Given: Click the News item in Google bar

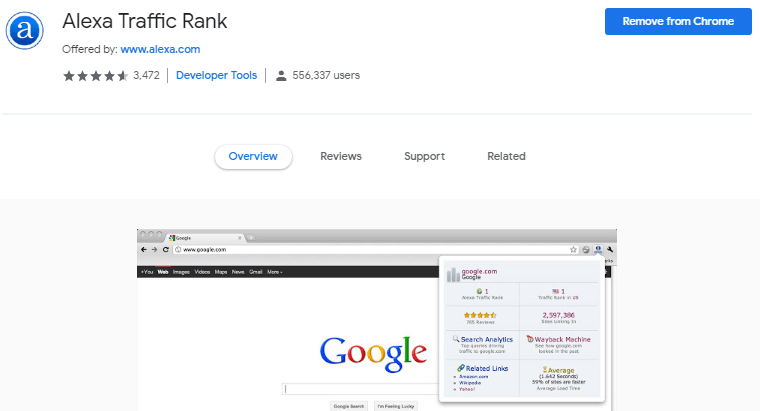Looking at the screenshot, I should pos(238,272).
